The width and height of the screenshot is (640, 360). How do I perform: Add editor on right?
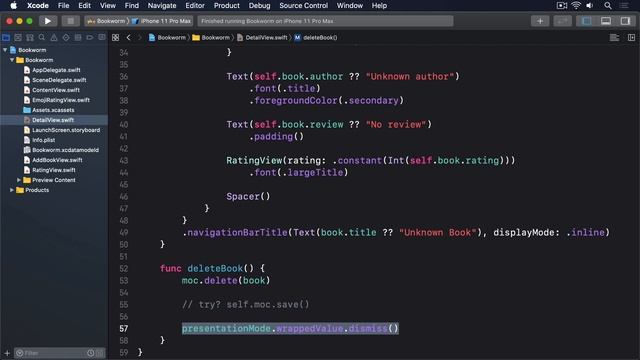tap(631, 38)
